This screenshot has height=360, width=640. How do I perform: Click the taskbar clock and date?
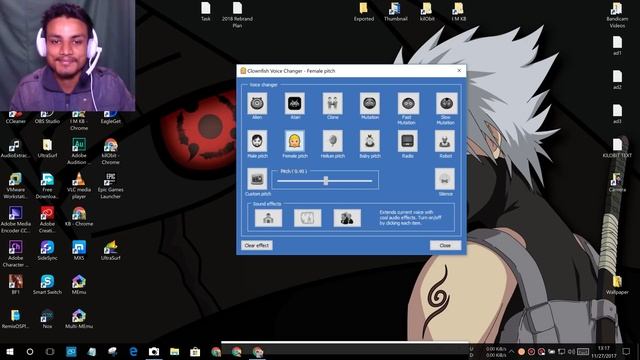click(x=604, y=351)
